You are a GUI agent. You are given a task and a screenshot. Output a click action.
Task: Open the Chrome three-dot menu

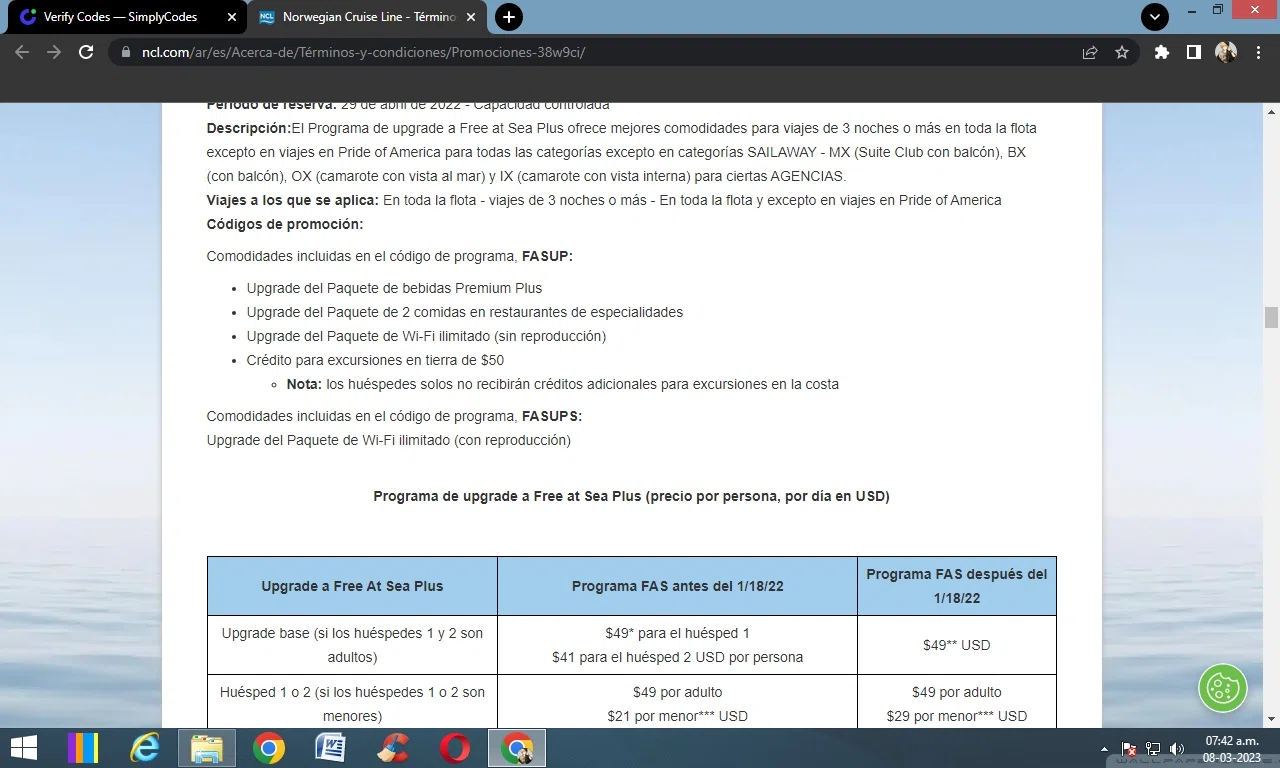(x=1258, y=52)
